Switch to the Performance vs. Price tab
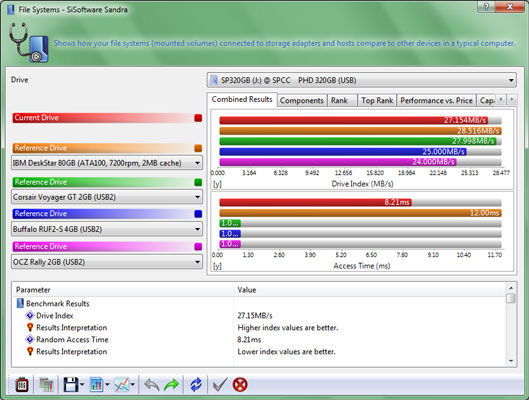The width and height of the screenshot is (529, 400). click(436, 101)
